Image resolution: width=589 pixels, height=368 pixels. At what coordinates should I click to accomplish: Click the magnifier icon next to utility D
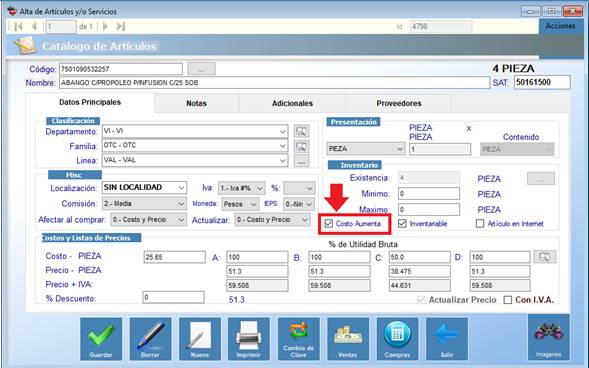(545, 257)
